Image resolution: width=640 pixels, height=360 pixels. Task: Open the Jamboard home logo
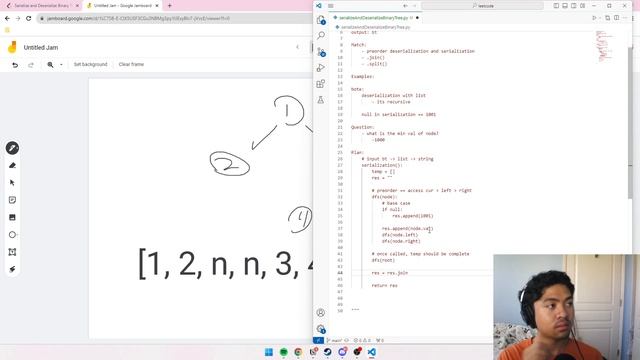tap(12, 47)
